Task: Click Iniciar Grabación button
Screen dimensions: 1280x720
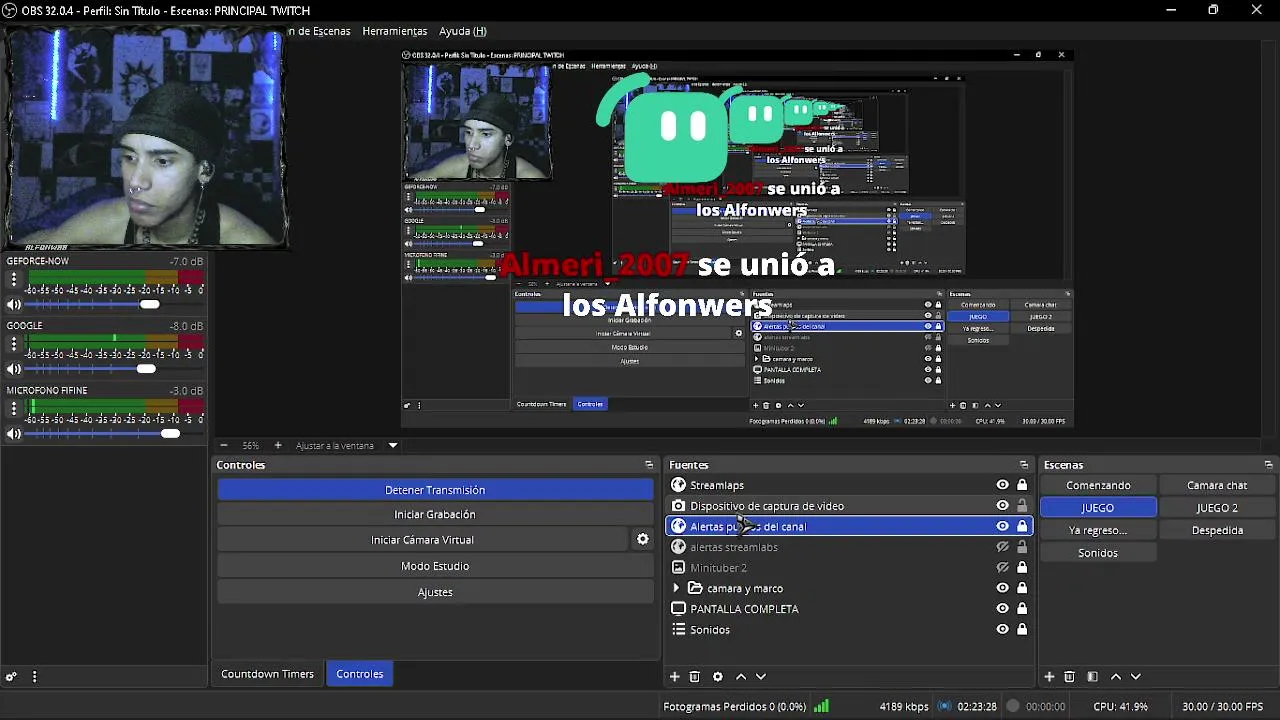Action: (x=435, y=514)
